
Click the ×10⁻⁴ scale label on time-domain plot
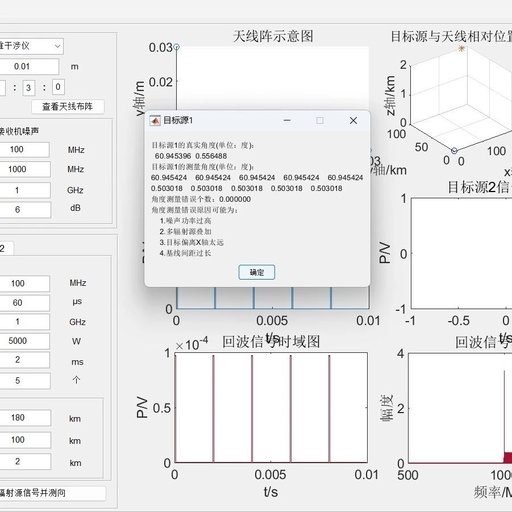192,344
